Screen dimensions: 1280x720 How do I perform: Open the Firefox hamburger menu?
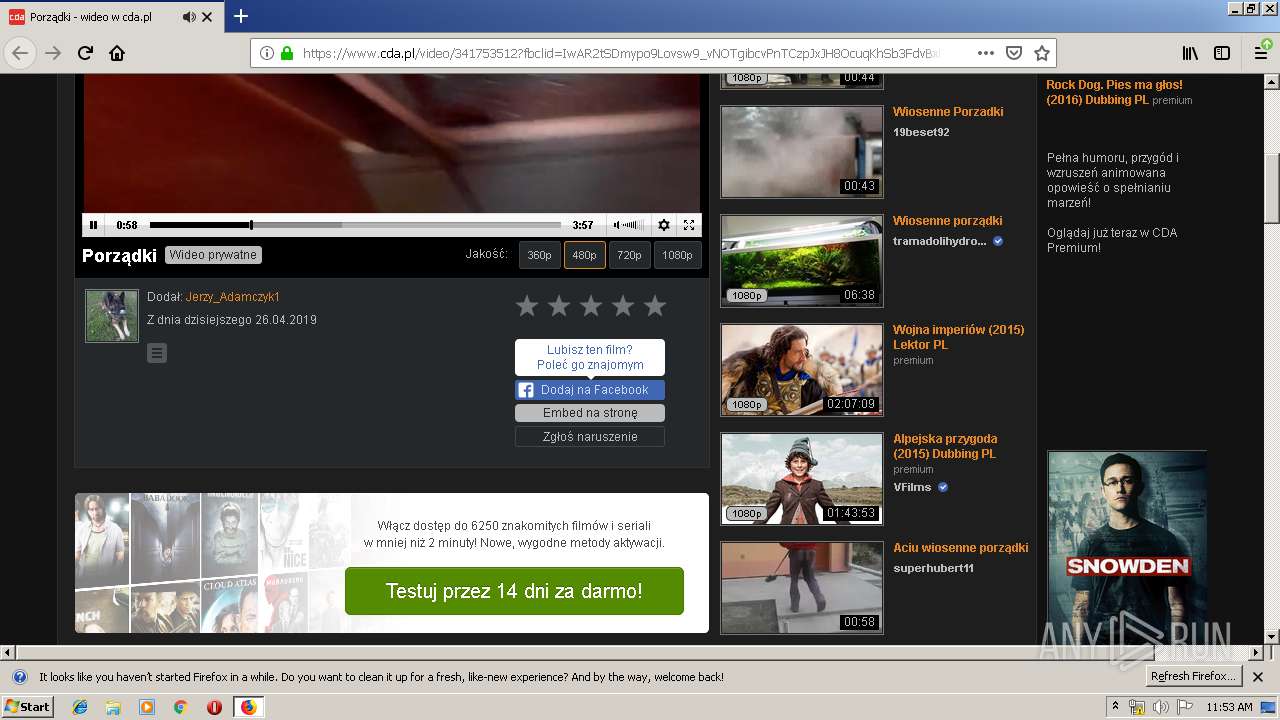[x=1261, y=53]
